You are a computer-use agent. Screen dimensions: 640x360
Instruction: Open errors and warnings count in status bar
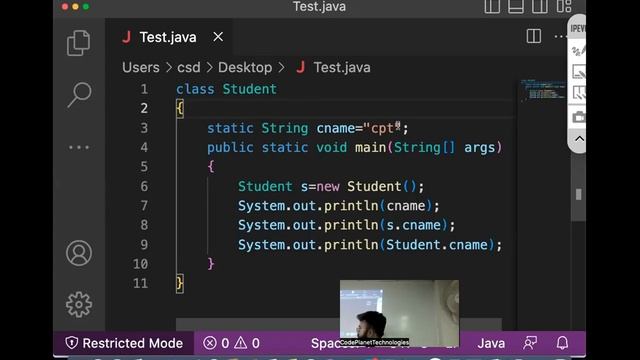231,343
